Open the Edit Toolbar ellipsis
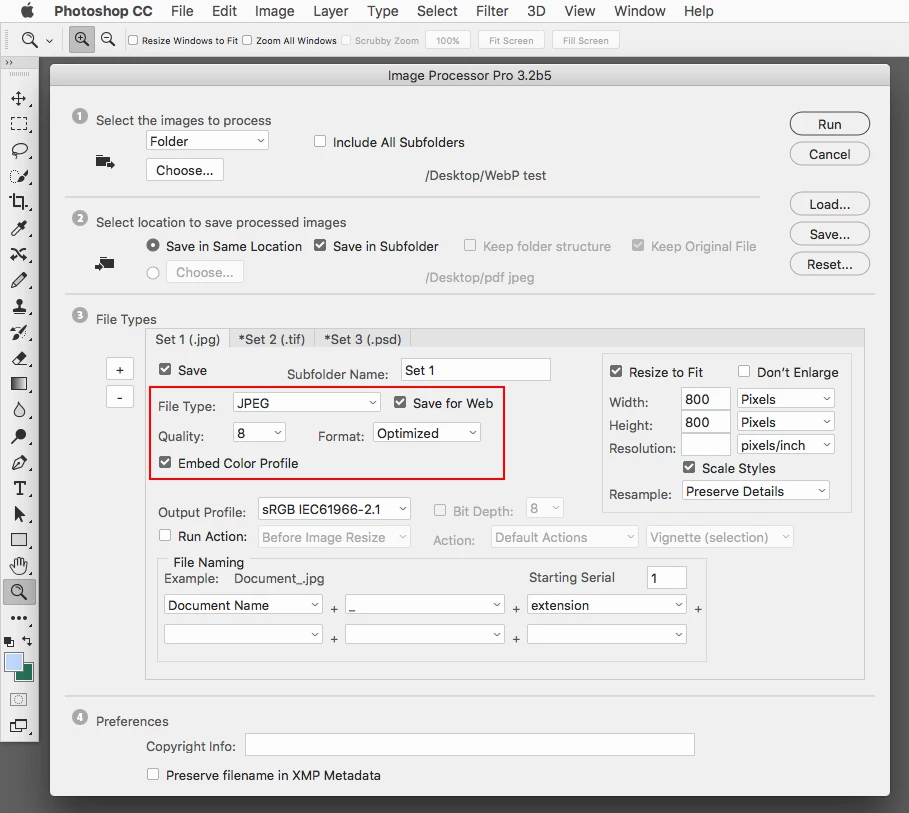The height and width of the screenshot is (813, 909). click(19, 618)
